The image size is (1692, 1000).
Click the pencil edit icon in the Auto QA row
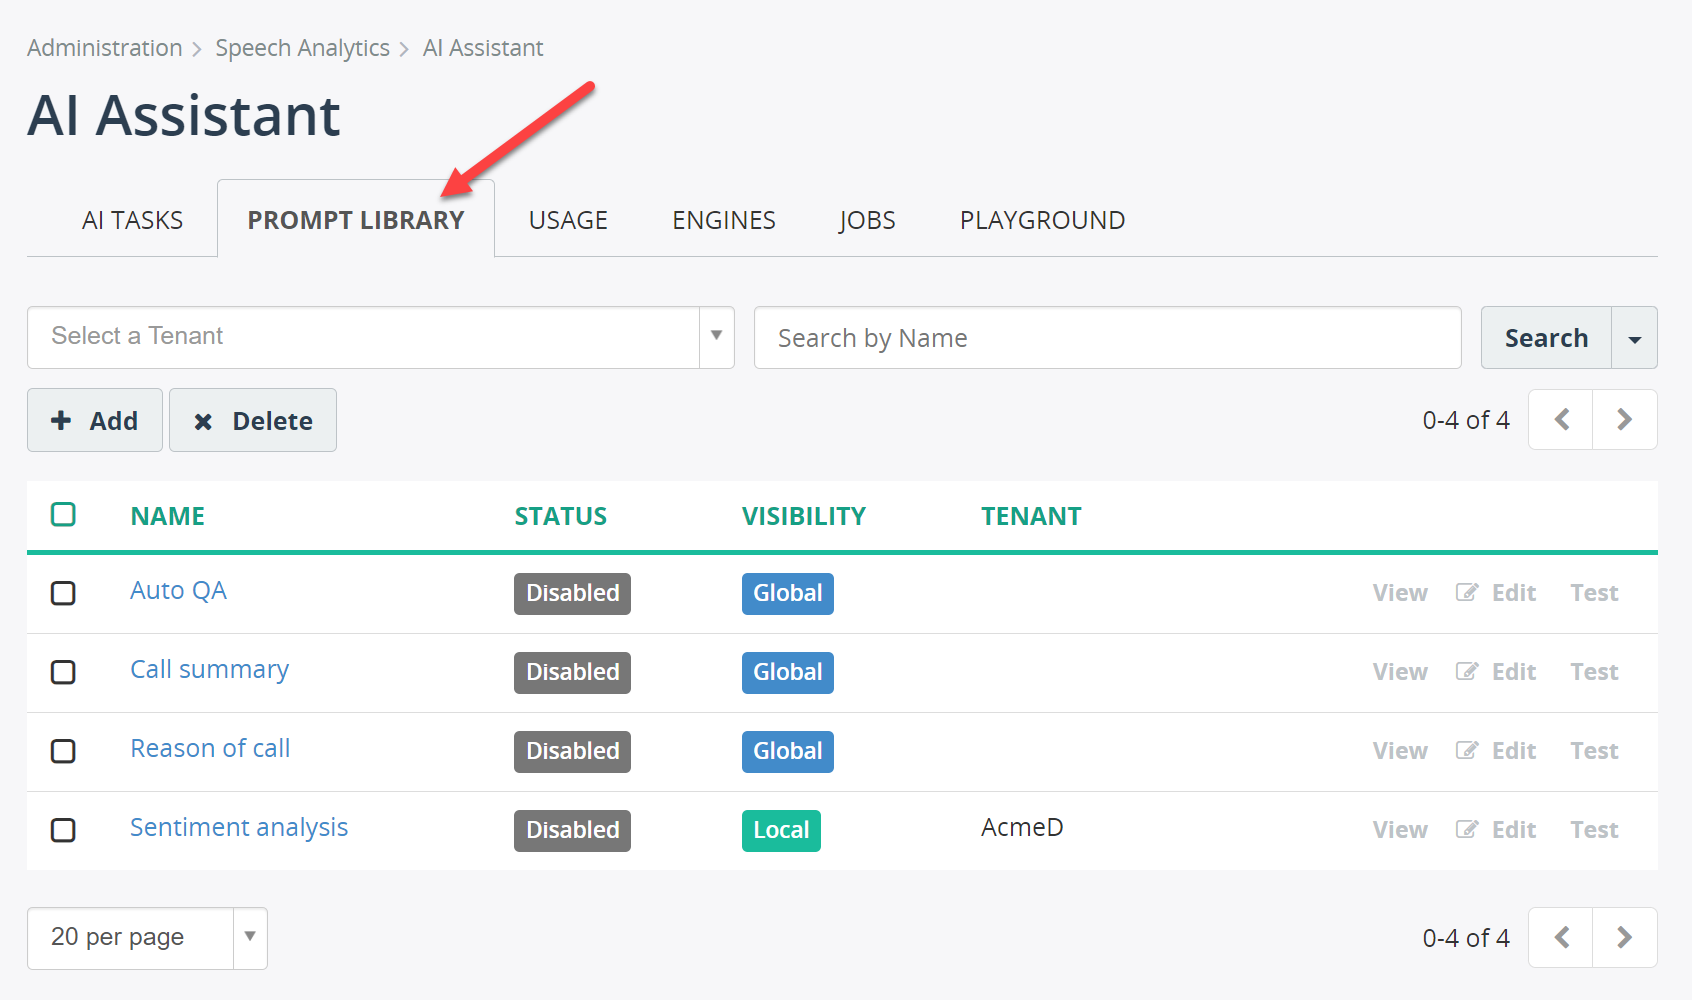click(1467, 592)
